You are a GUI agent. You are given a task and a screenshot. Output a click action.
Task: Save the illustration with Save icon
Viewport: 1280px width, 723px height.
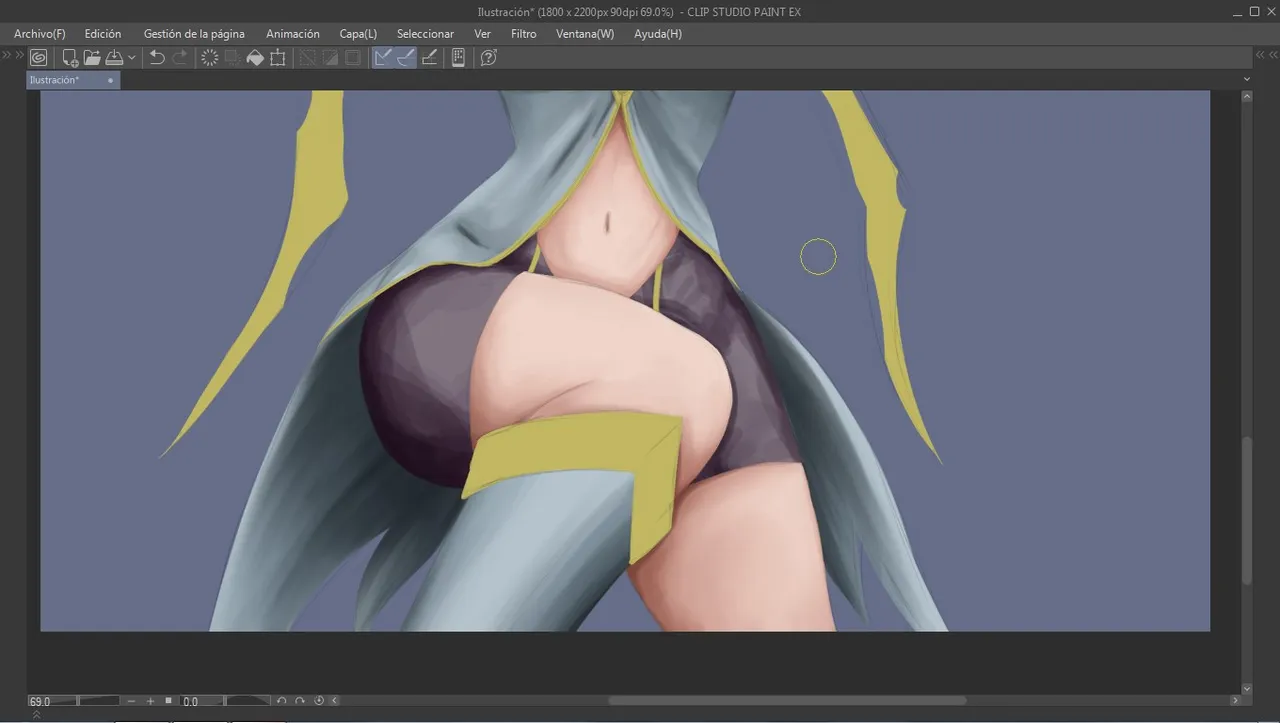point(115,58)
